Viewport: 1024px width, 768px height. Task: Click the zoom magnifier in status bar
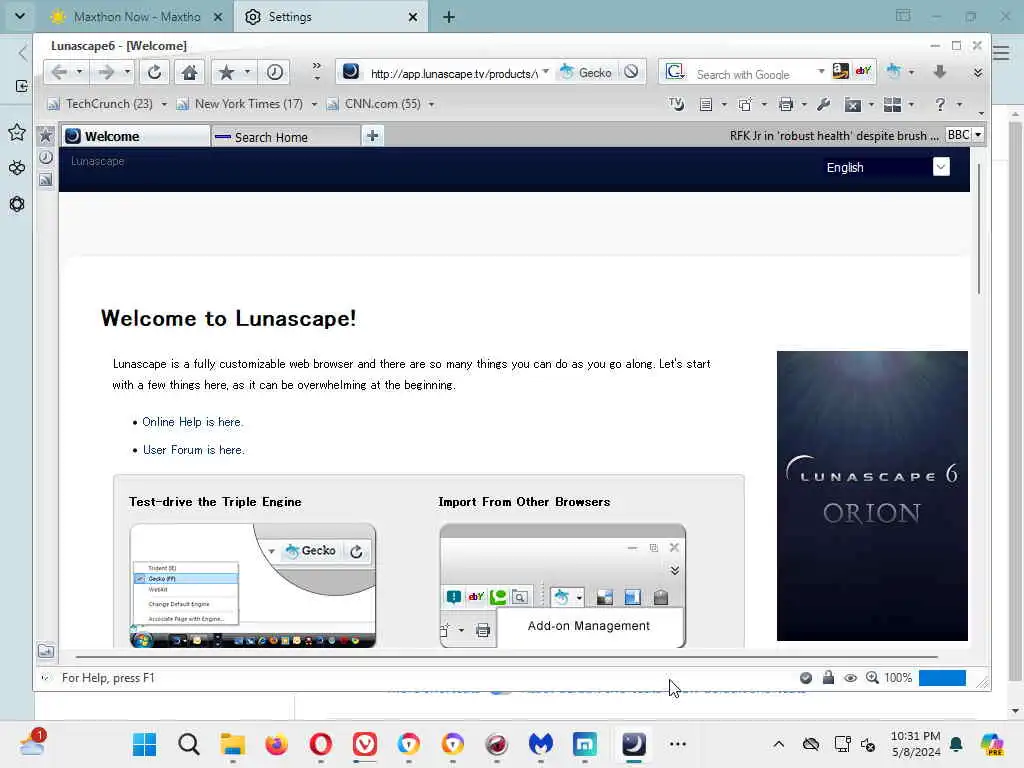[872, 678]
